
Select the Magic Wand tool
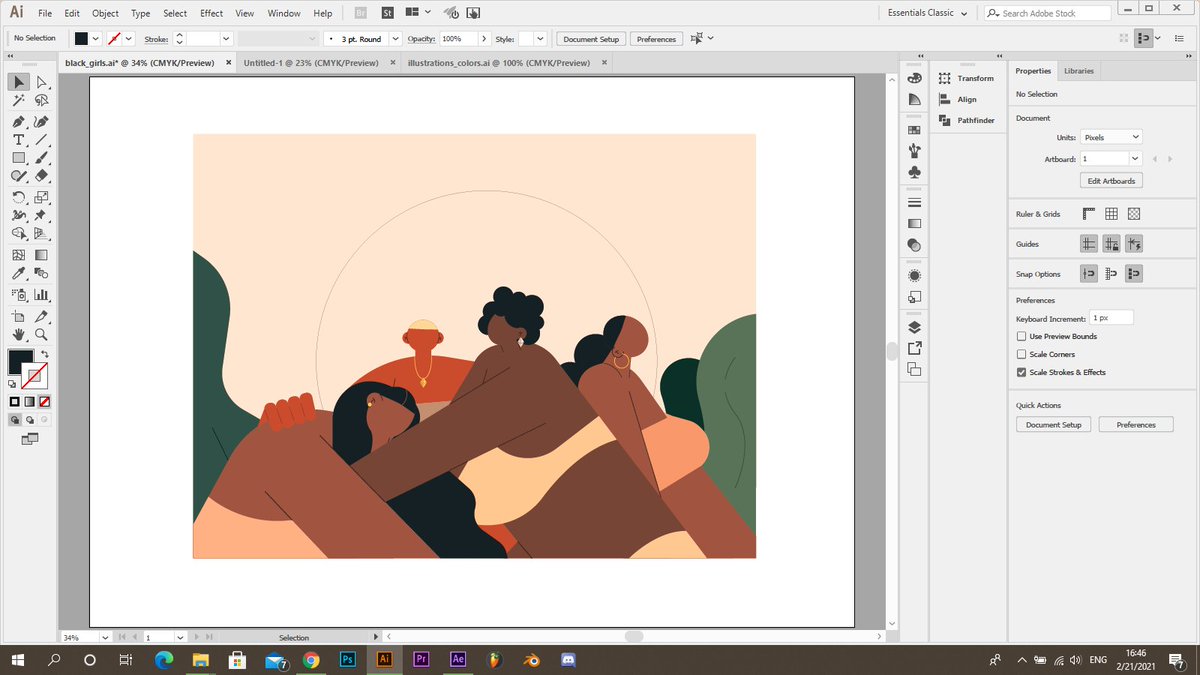(x=19, y=101)
